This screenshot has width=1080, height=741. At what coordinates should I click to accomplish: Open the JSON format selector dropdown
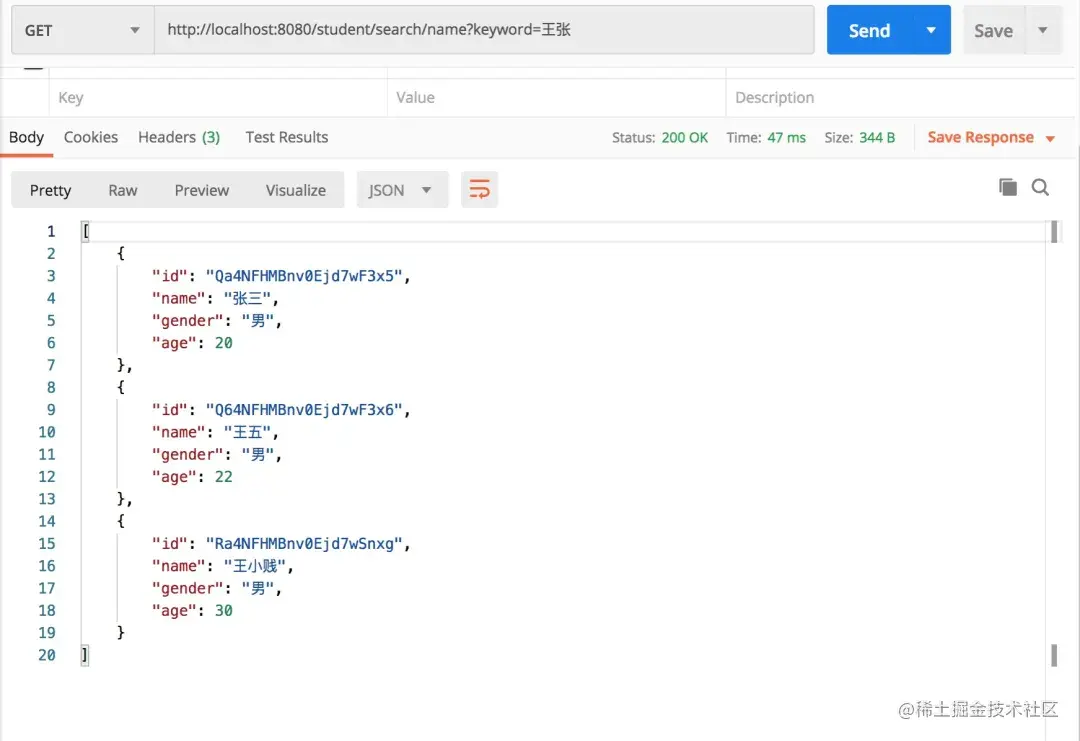tap(402, 189)
